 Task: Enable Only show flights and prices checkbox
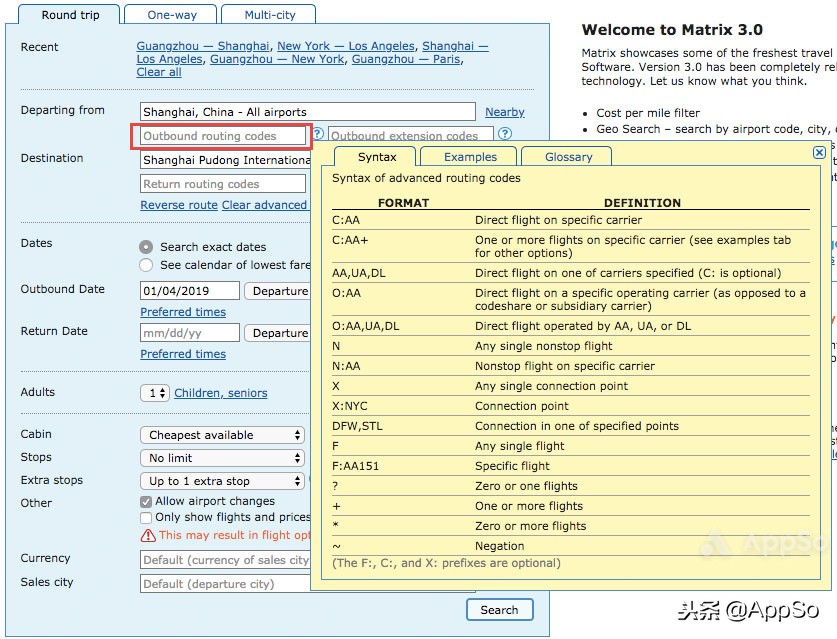click(x=146, y=518)
